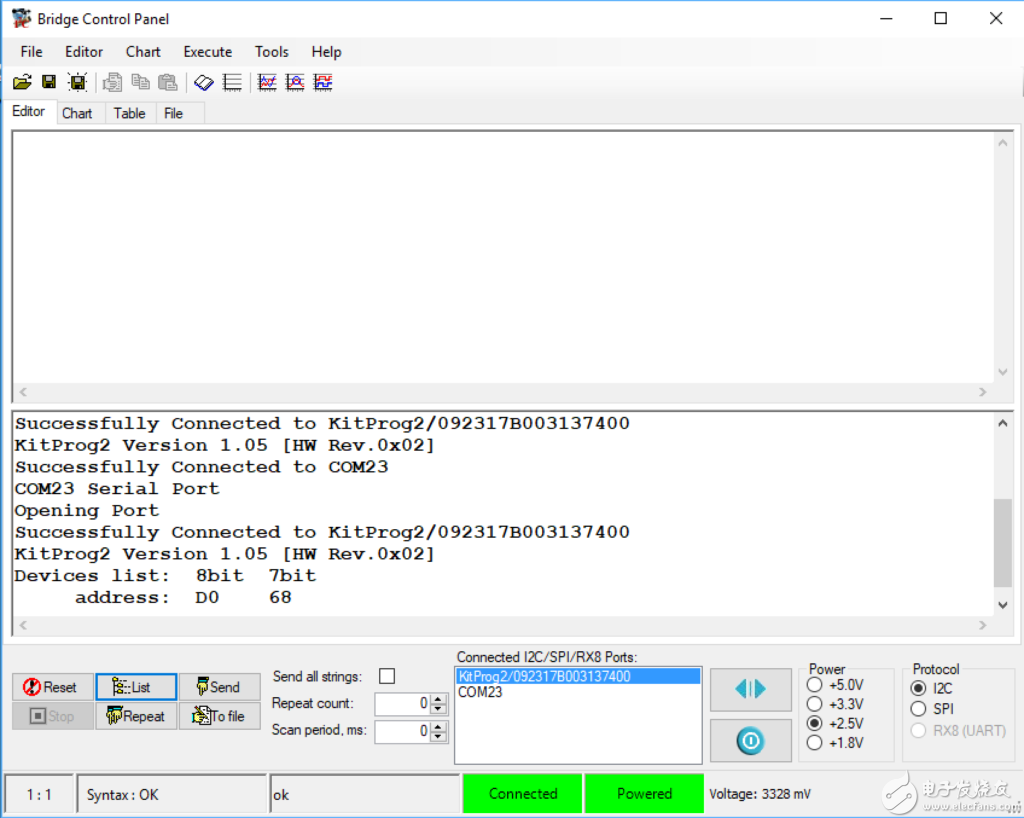Click the COM23 Serial Port log line
Viewport: 1024px width, 818px height.
tap(117, 489)
